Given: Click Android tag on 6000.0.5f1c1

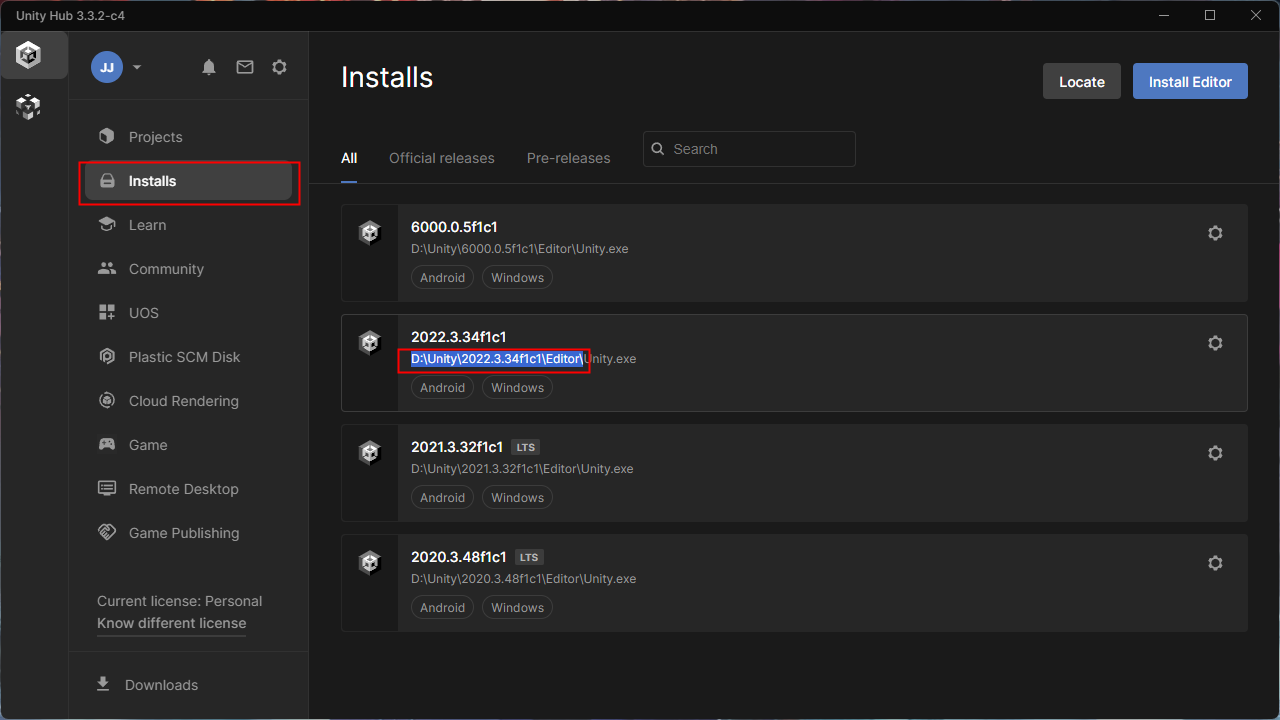Looking at the screenshot, I should point(443,277).
